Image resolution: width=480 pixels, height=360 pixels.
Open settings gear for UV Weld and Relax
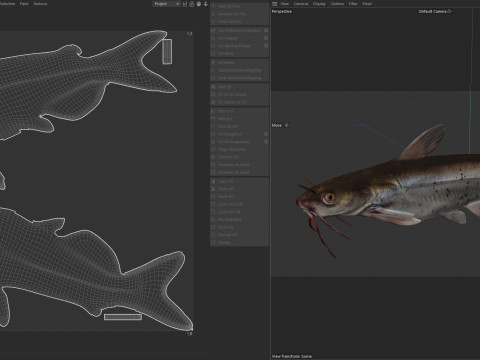[266, 46]
